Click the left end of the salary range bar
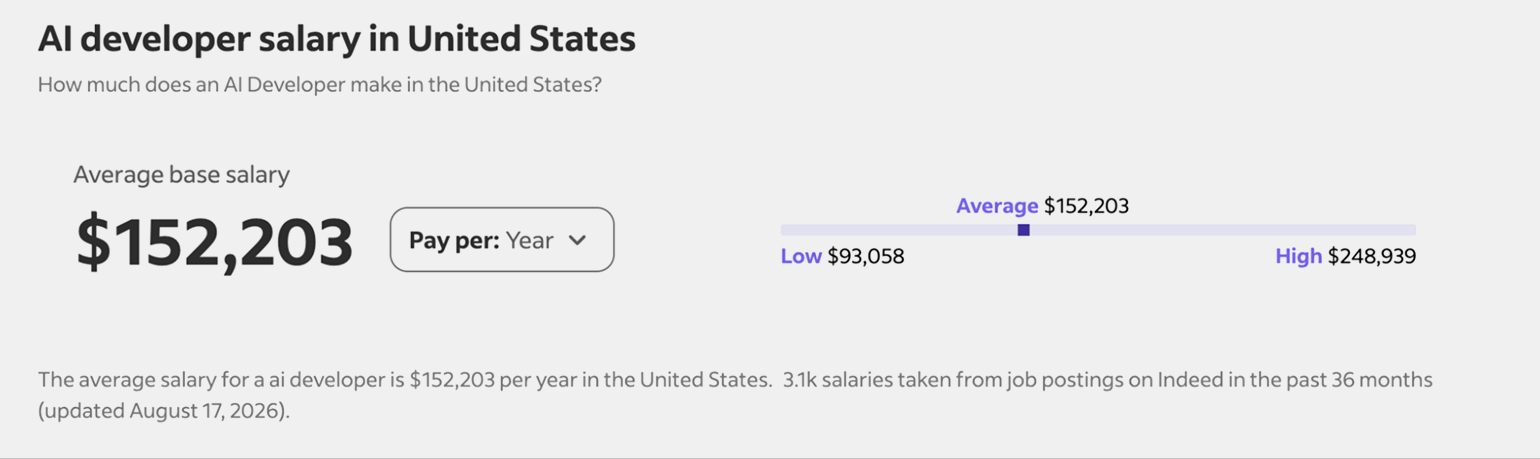Viewport: 1540px width, 459px height. coord(787,230)
